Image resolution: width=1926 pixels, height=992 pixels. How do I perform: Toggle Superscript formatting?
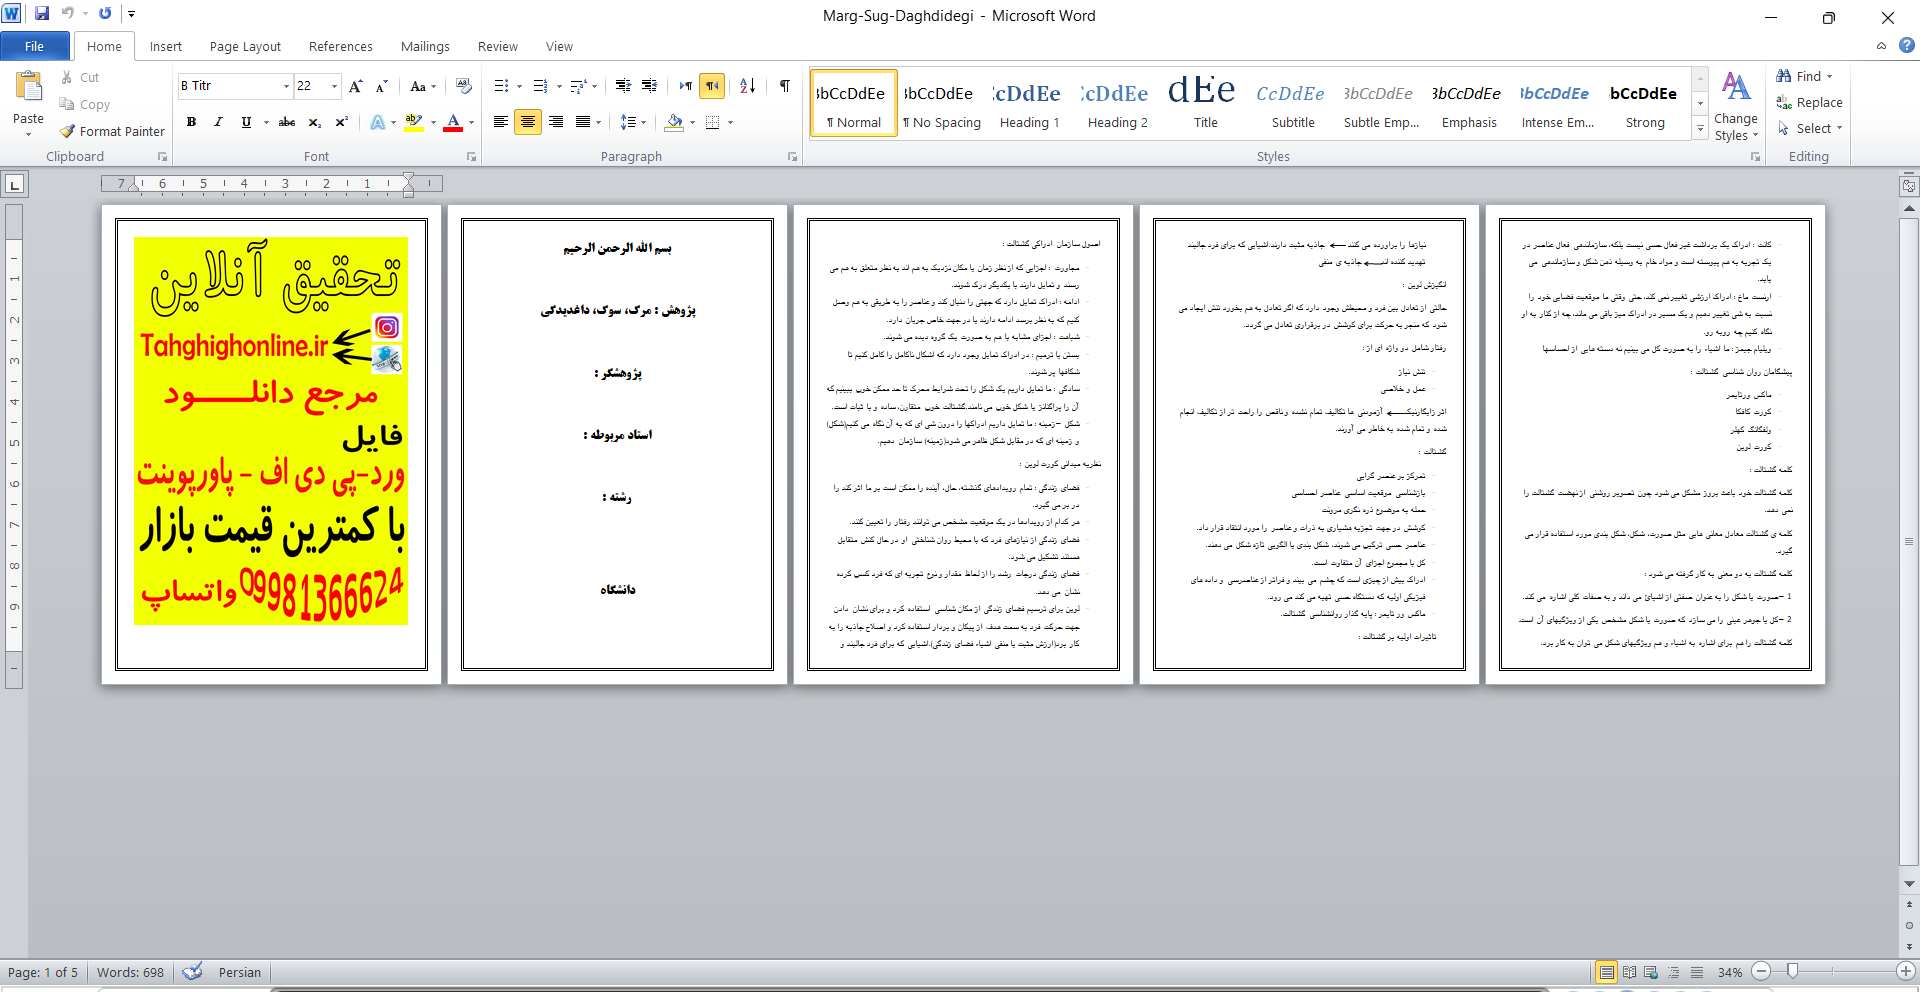point(341,122)
